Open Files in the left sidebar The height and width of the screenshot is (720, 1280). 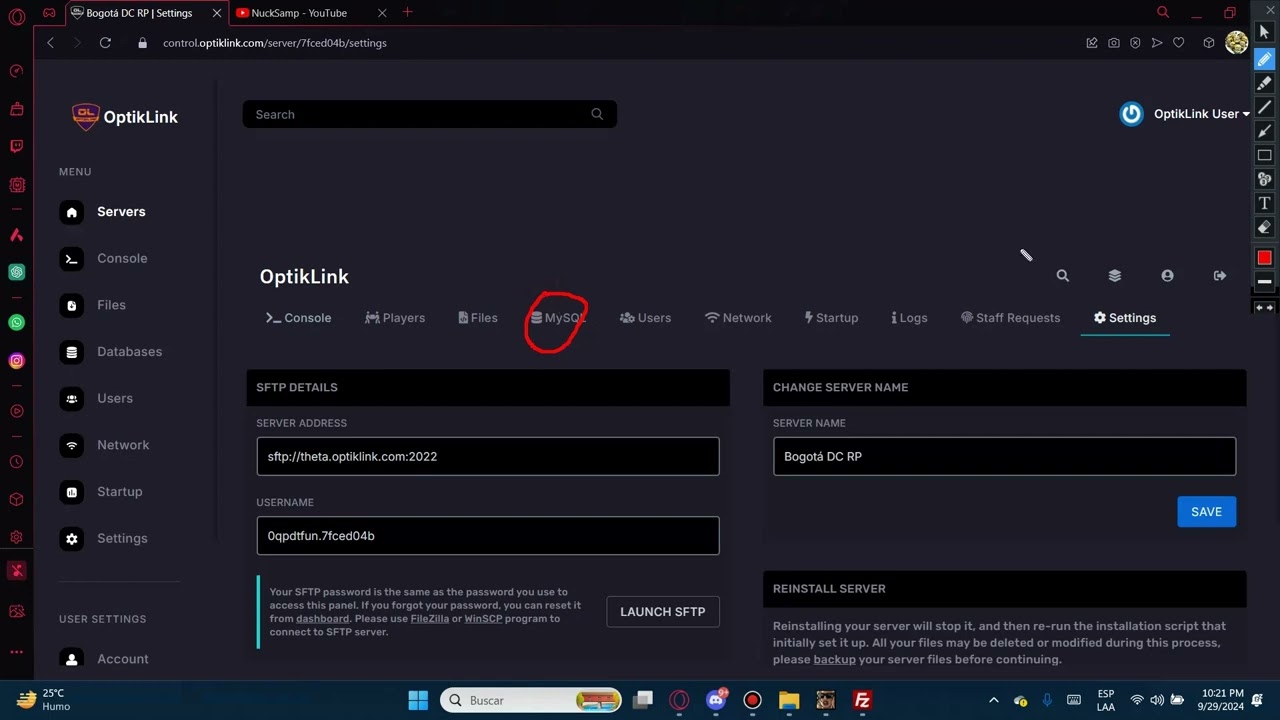(92, 305)
